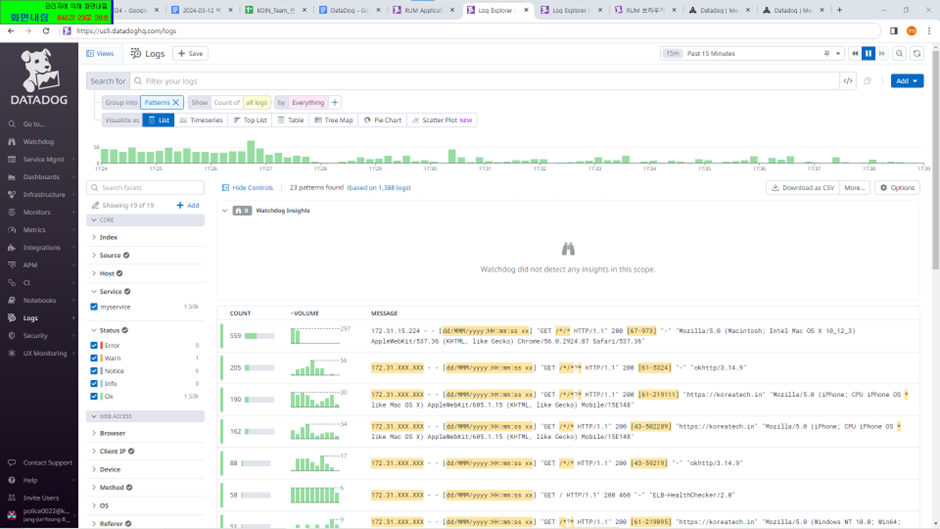
Task: Open the Options button
Action: click(x=897, y=188)
